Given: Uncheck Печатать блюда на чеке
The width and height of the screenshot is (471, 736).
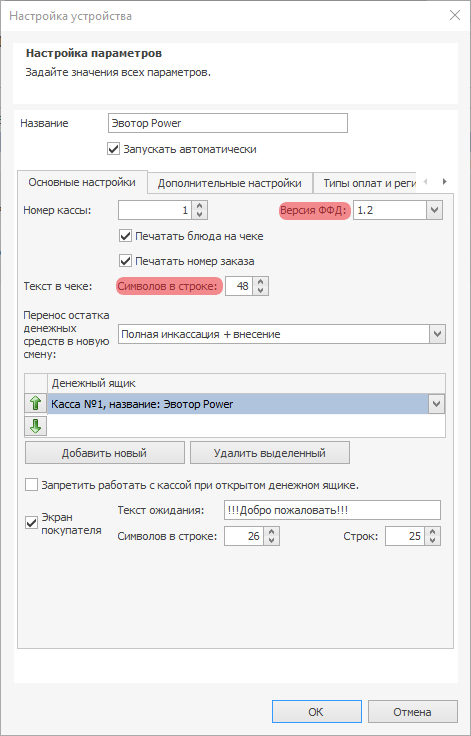Looking at the screenshot, I should [x=125, y=236].
